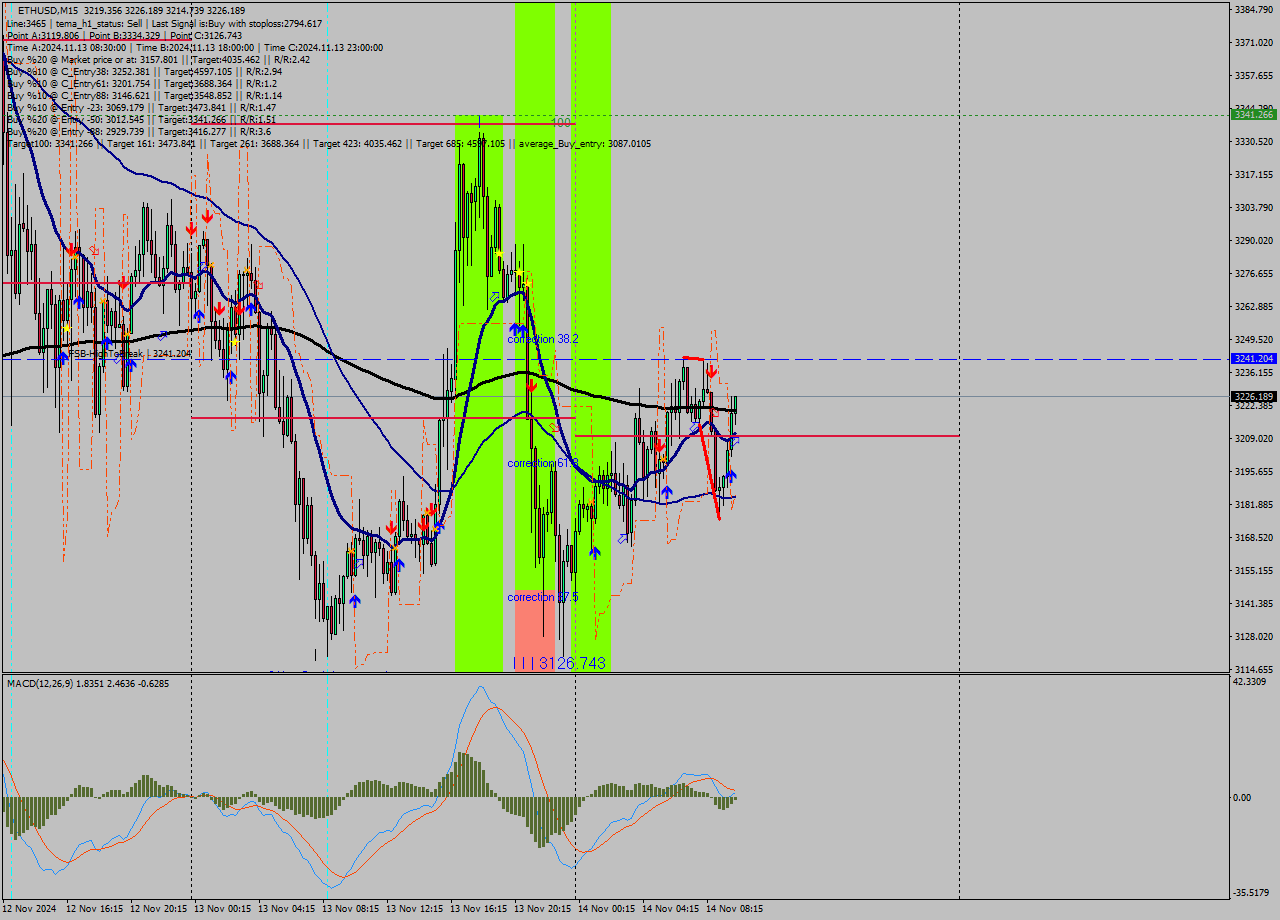The image size is (1280, 920).
Task: Select the '13 Nov 16:15' time label
Action: (478, 909)
